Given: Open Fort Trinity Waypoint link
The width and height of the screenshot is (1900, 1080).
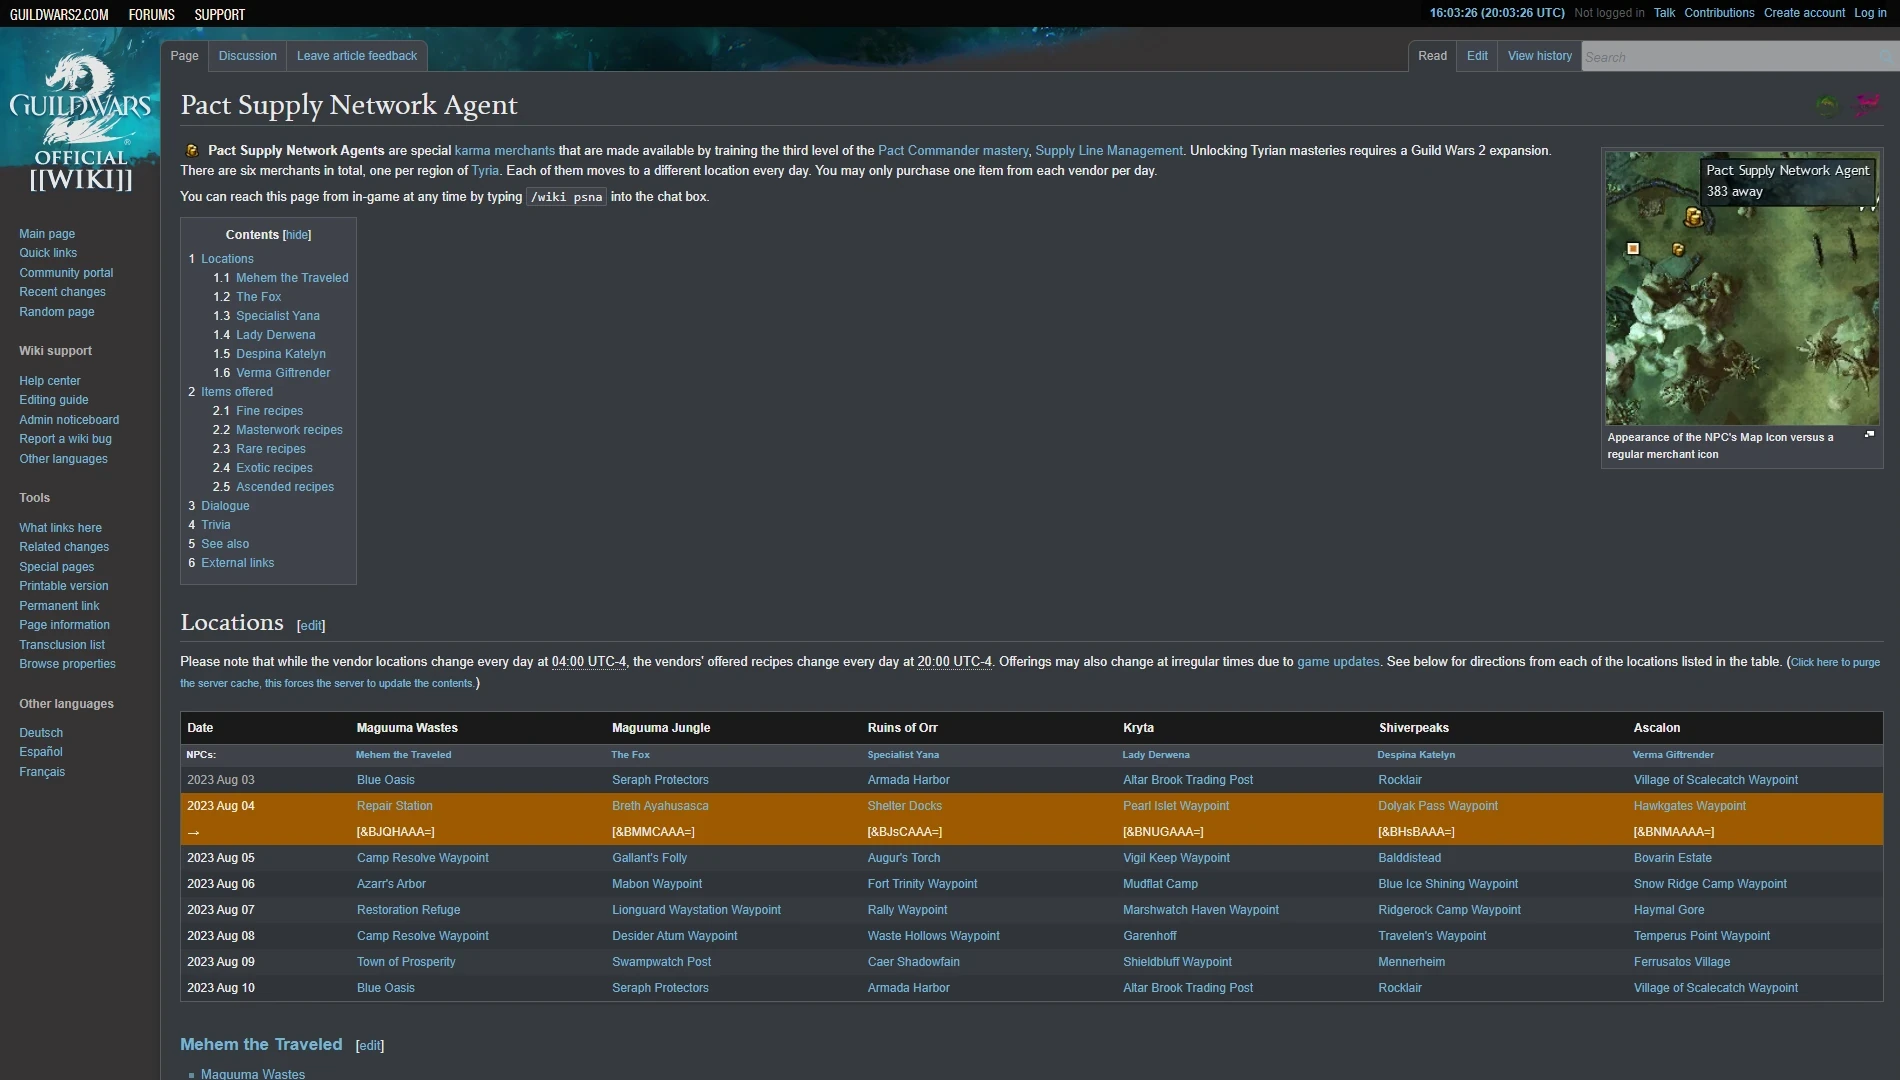Looking at the screenshot, I should 923,884.
